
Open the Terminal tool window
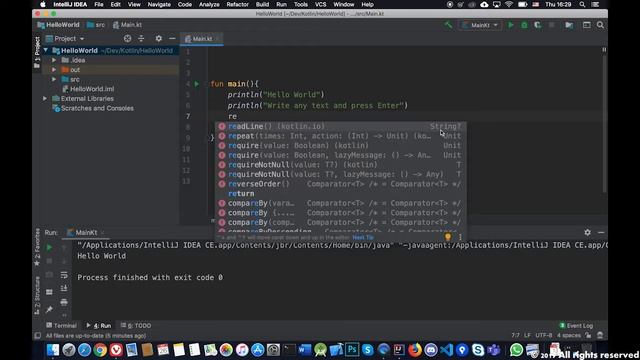click(61, 326)
